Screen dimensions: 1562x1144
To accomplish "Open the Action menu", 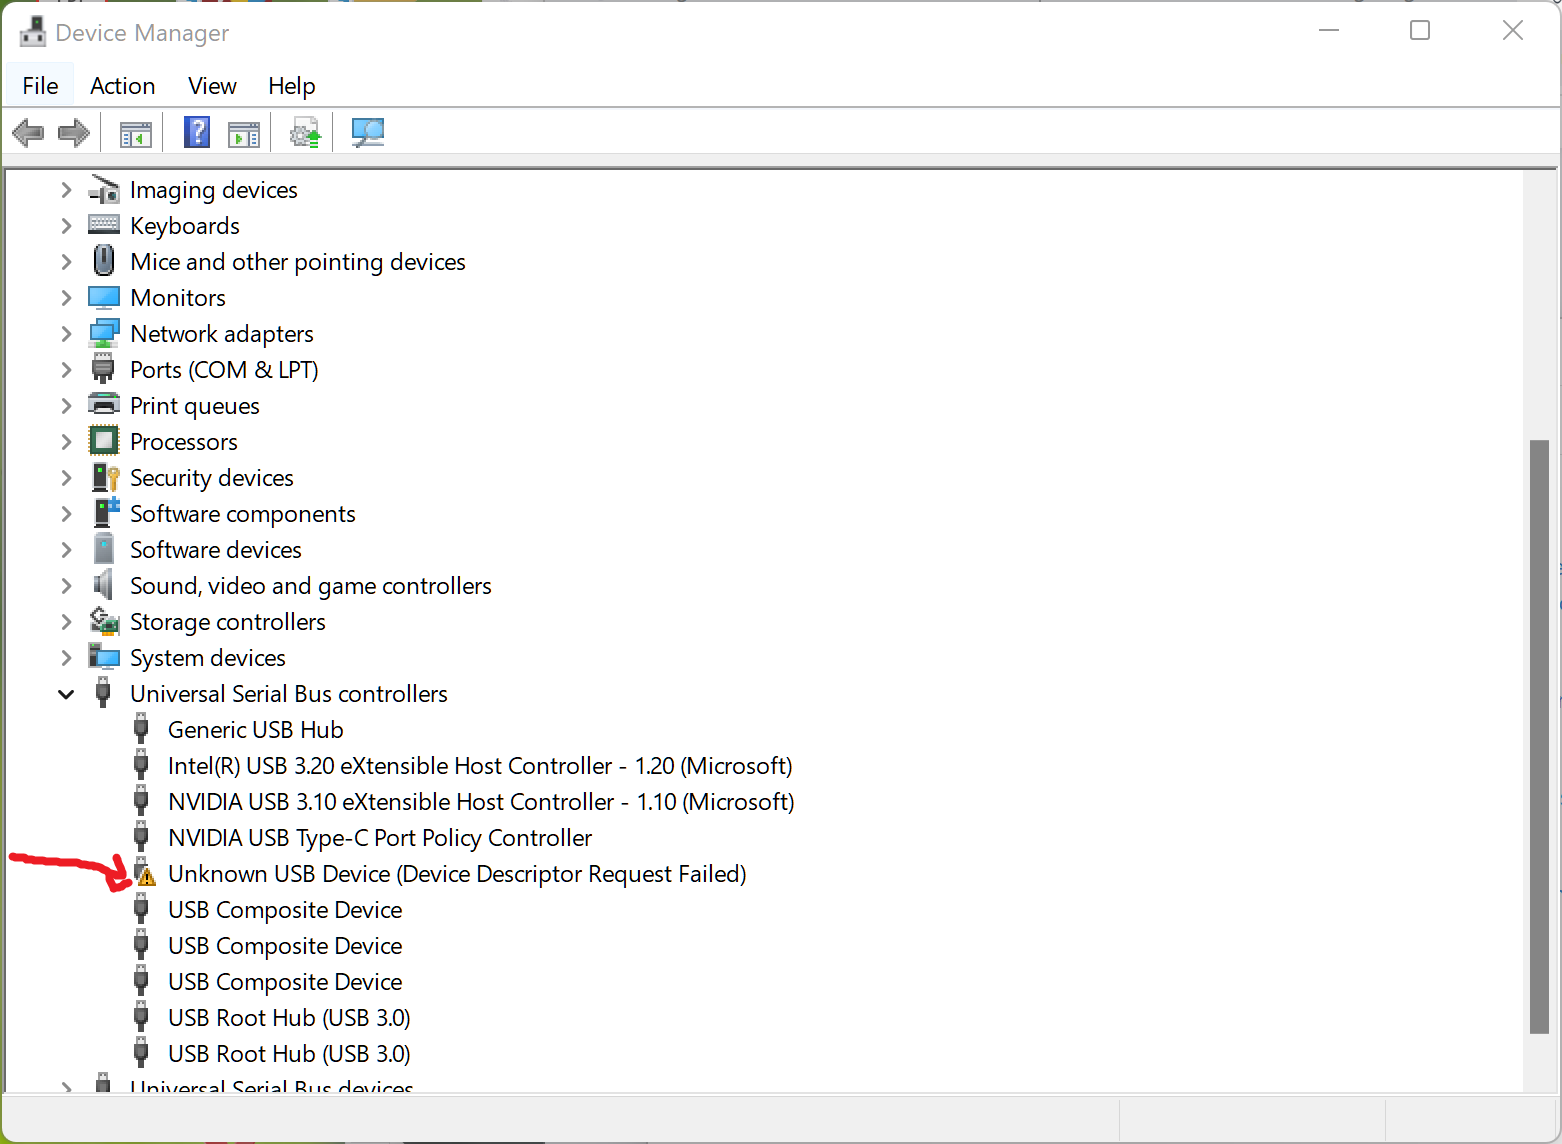I will point(122,86).
